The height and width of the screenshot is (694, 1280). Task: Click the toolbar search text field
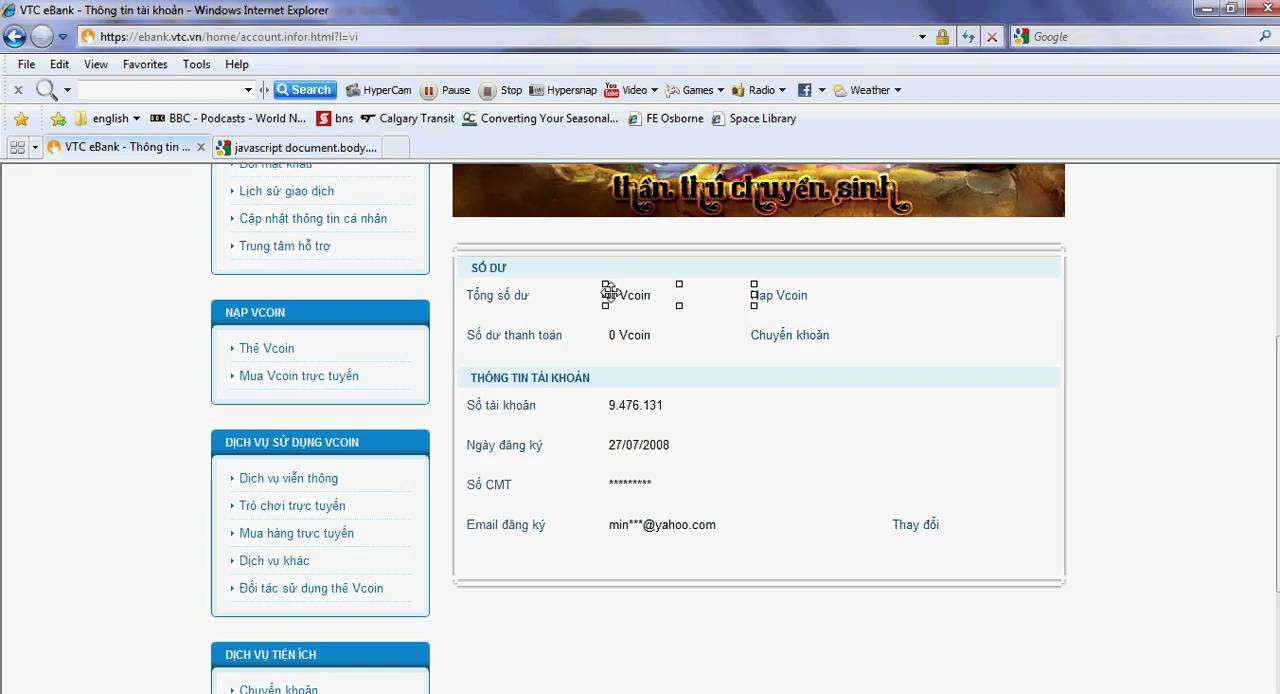click(x=160, y=90)
